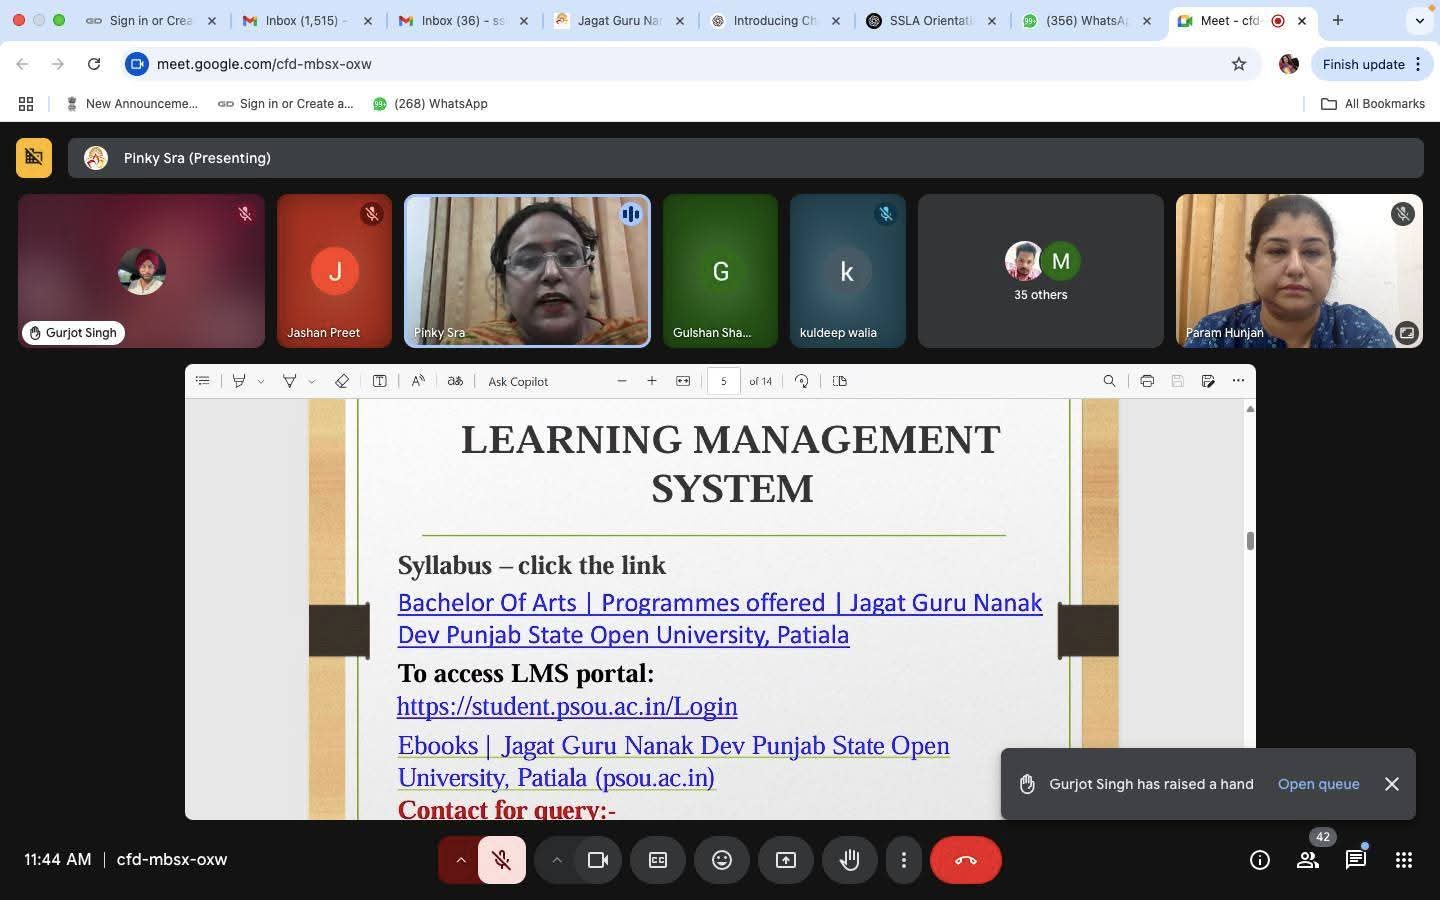Click save icon in PDF toolbar
1440x900 pixels.
(x=1177, y=381)
